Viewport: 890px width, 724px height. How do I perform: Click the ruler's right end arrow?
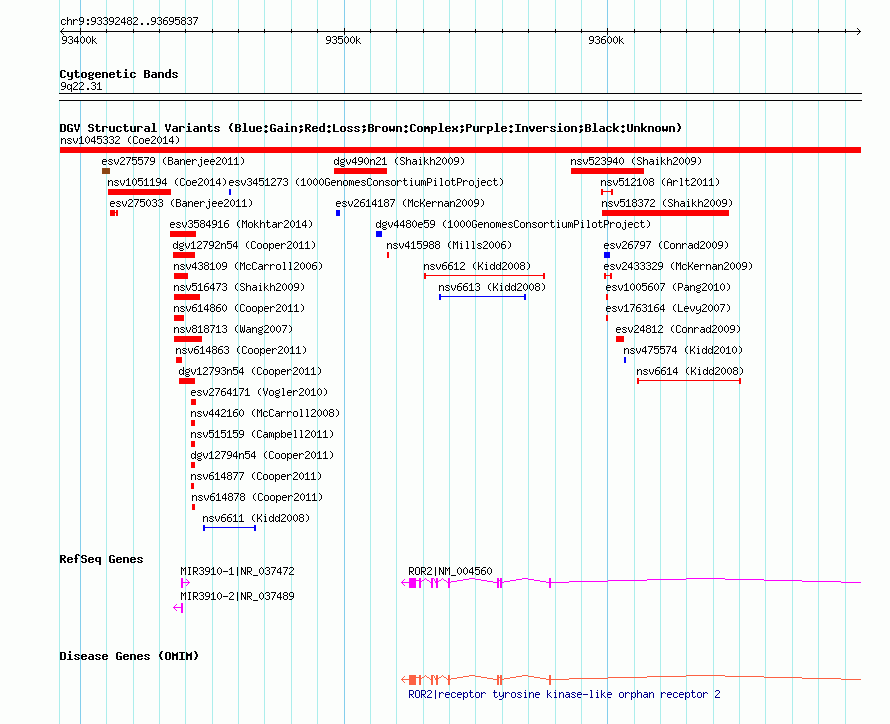tap(858, 31)
